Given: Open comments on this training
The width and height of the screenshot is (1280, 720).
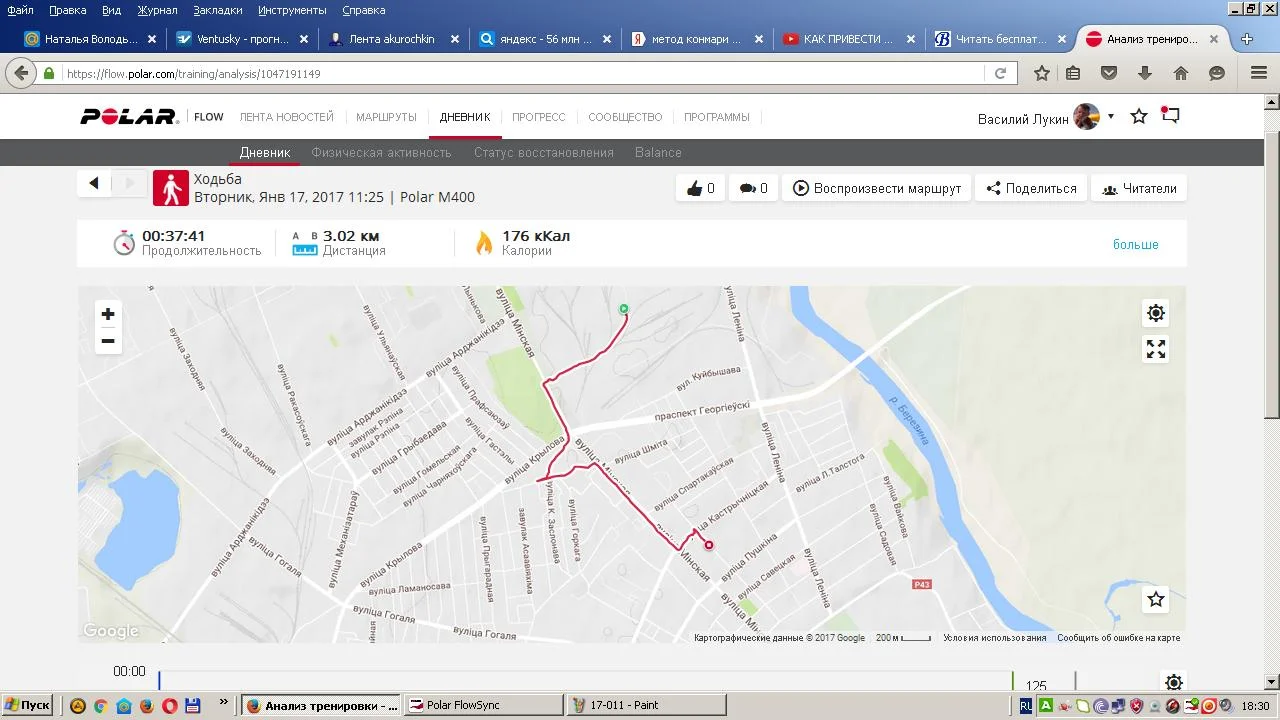Looking at the screenshot, I should (x=753, y=188).
